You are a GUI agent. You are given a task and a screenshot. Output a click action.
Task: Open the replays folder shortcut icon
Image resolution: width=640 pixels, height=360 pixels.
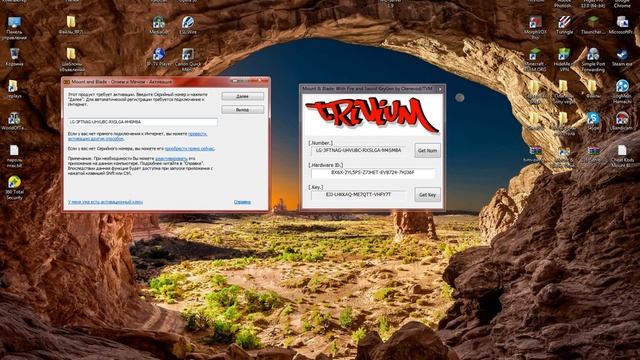click(13, 89)
